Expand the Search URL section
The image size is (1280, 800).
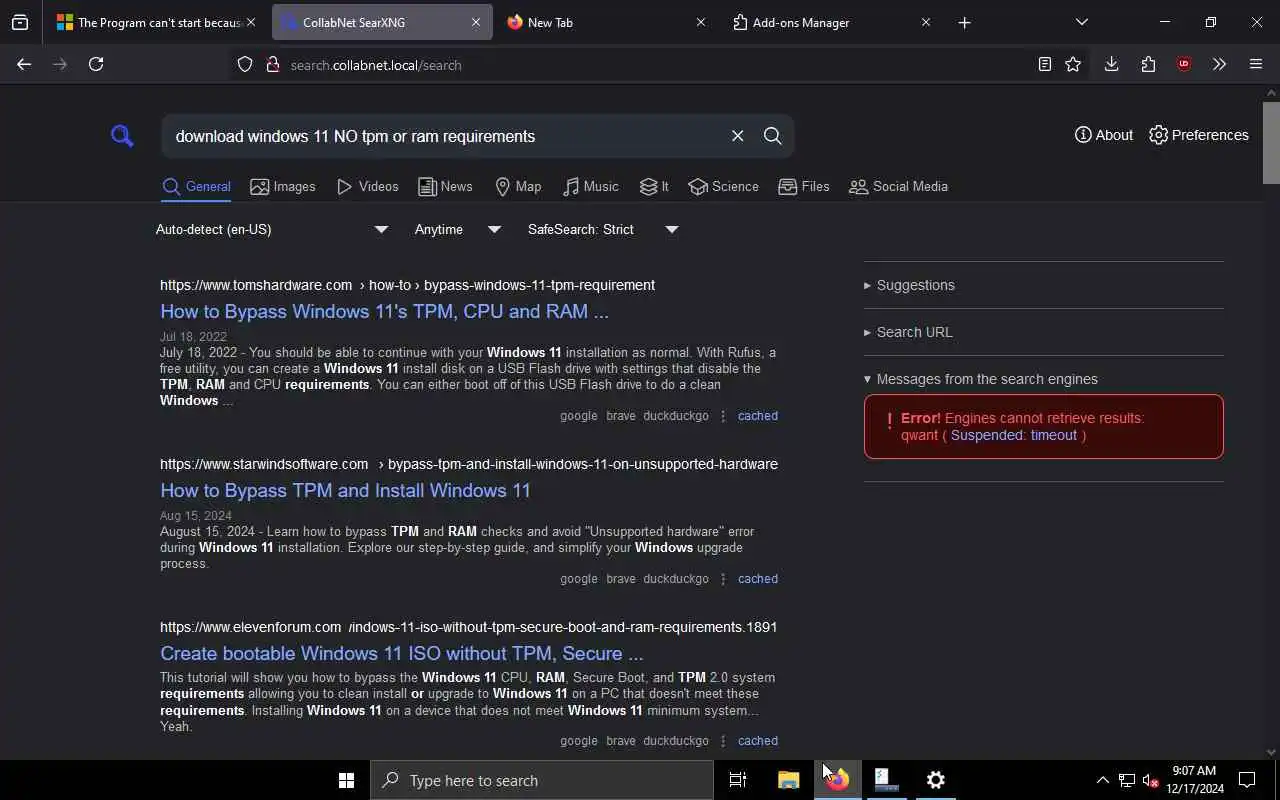pyautogui.click(x=908, y=332)
